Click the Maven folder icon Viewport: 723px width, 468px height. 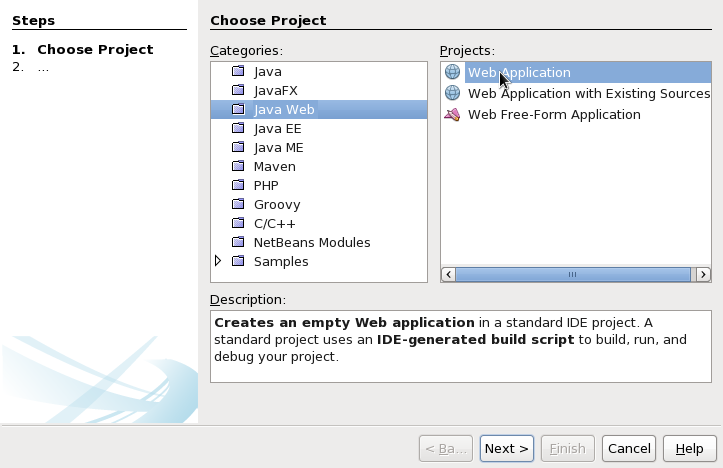pyautogui.click(x=238, y=166)
